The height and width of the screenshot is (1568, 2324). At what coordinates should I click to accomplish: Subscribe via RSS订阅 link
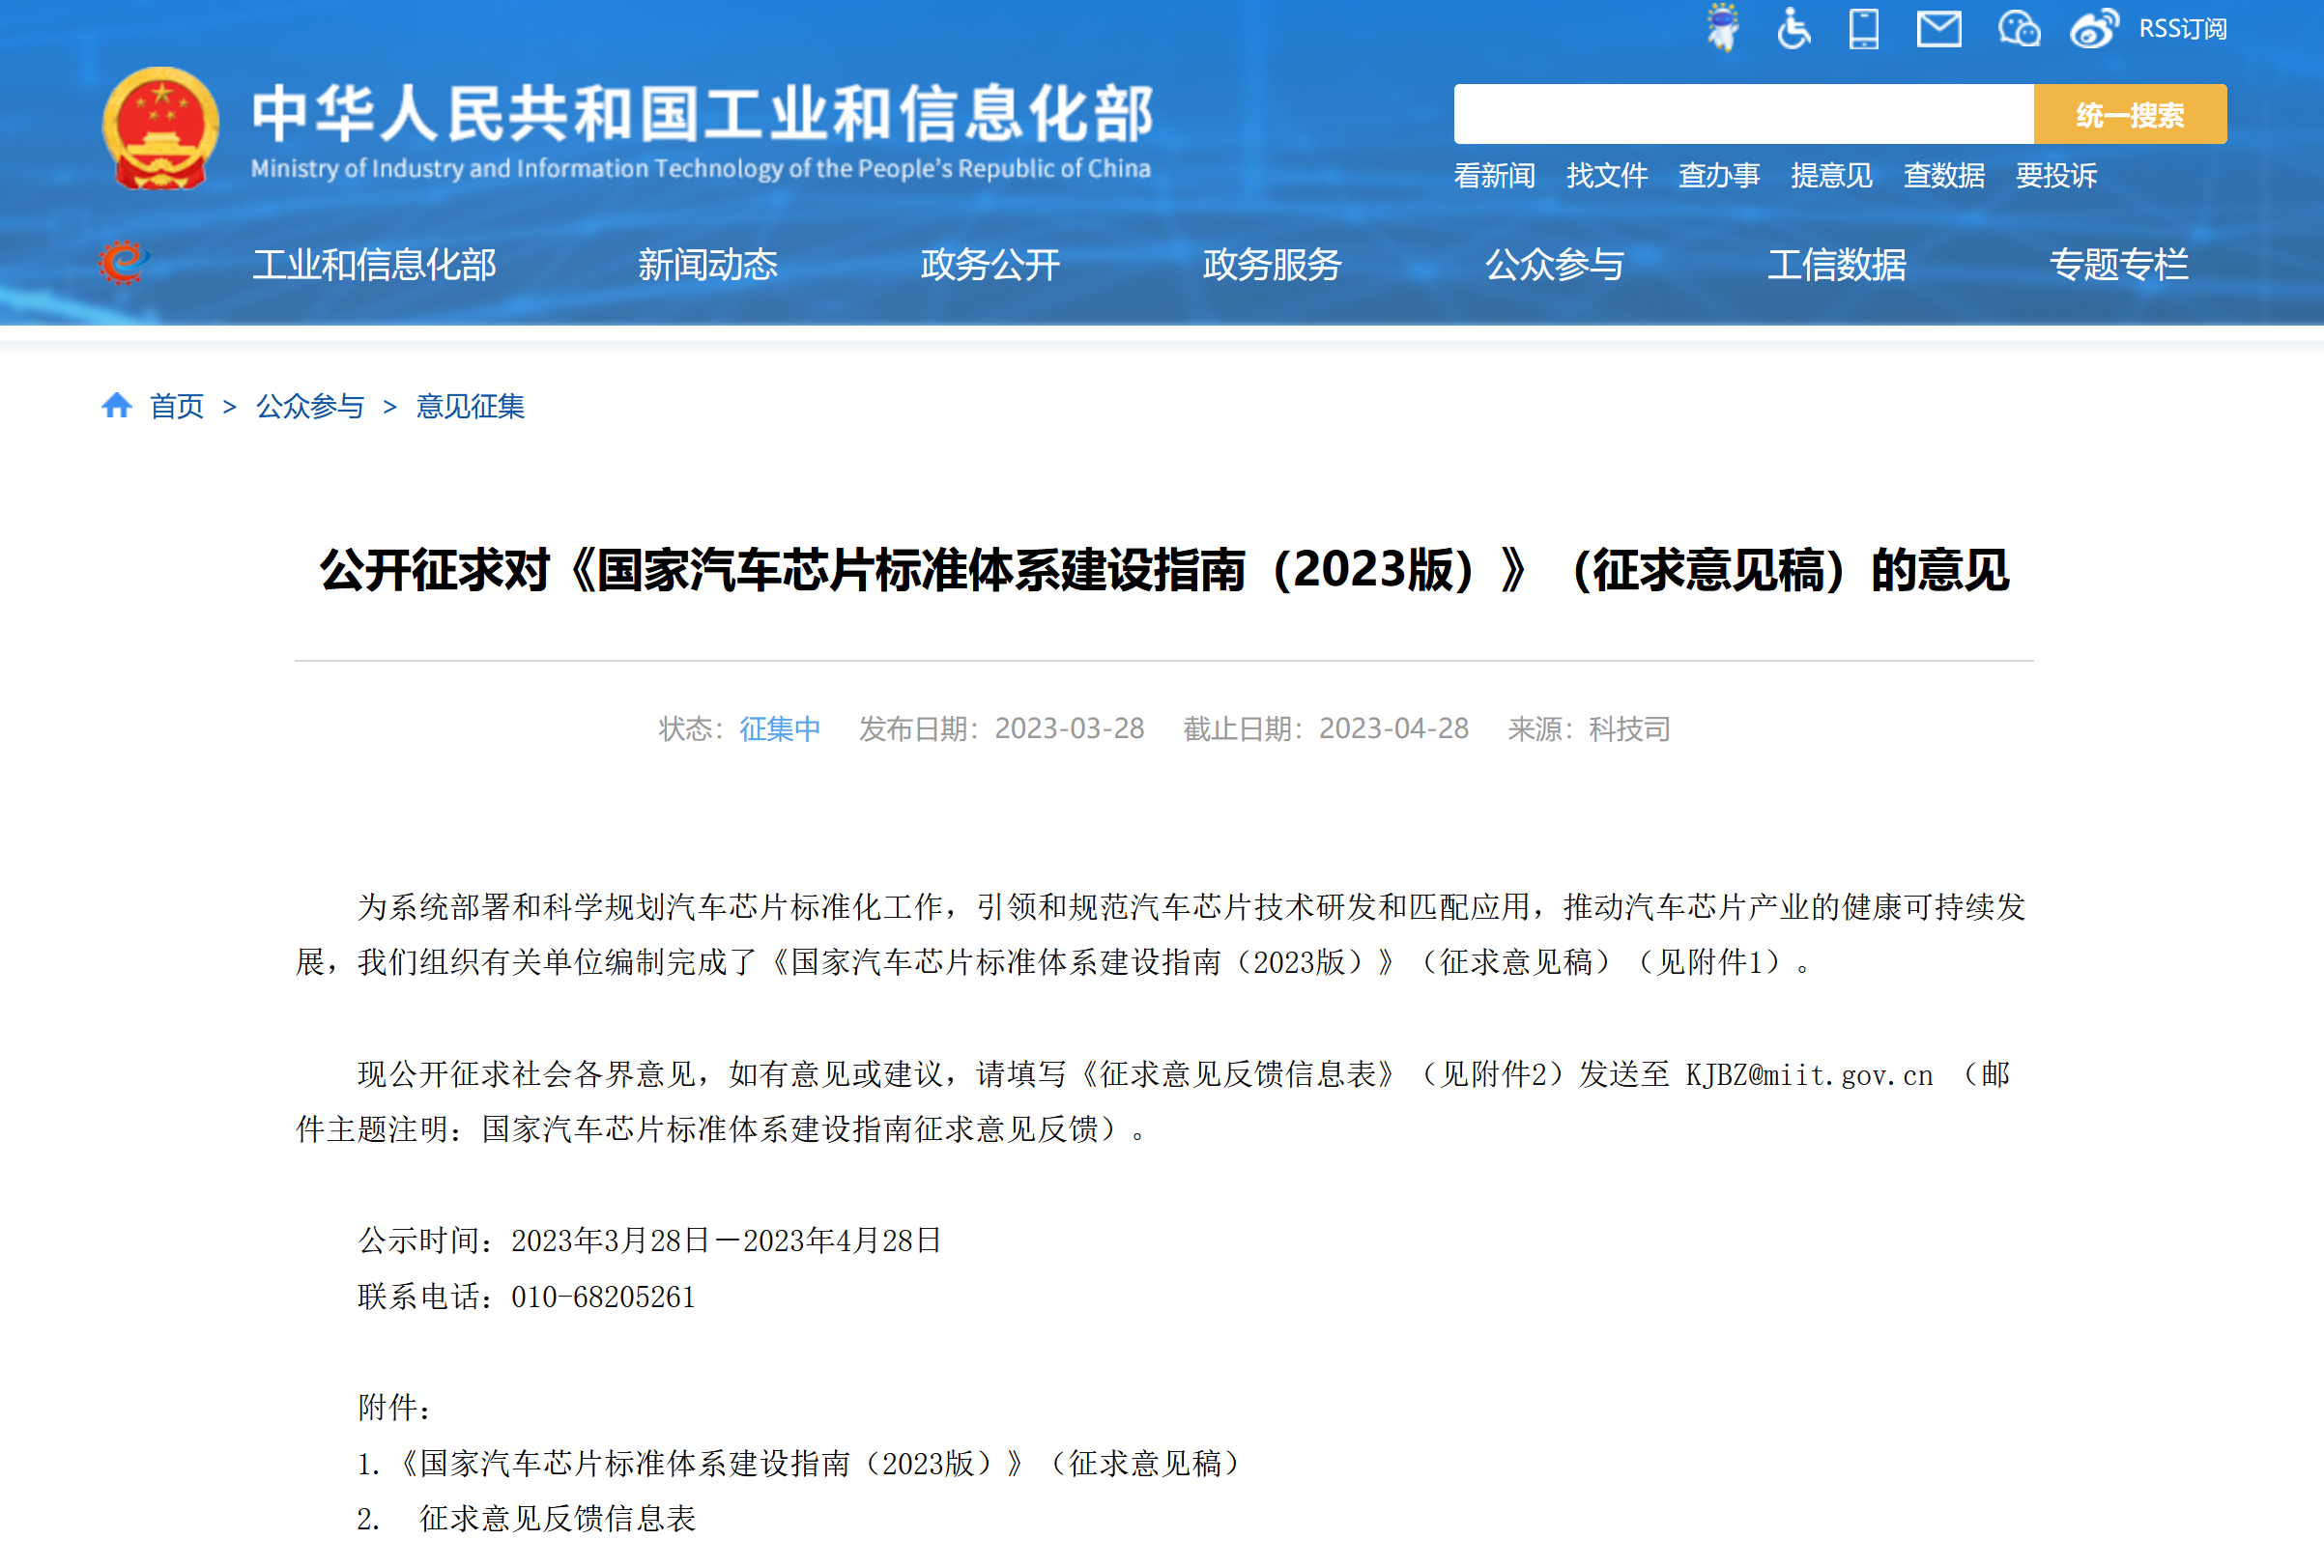point(2182,29)
